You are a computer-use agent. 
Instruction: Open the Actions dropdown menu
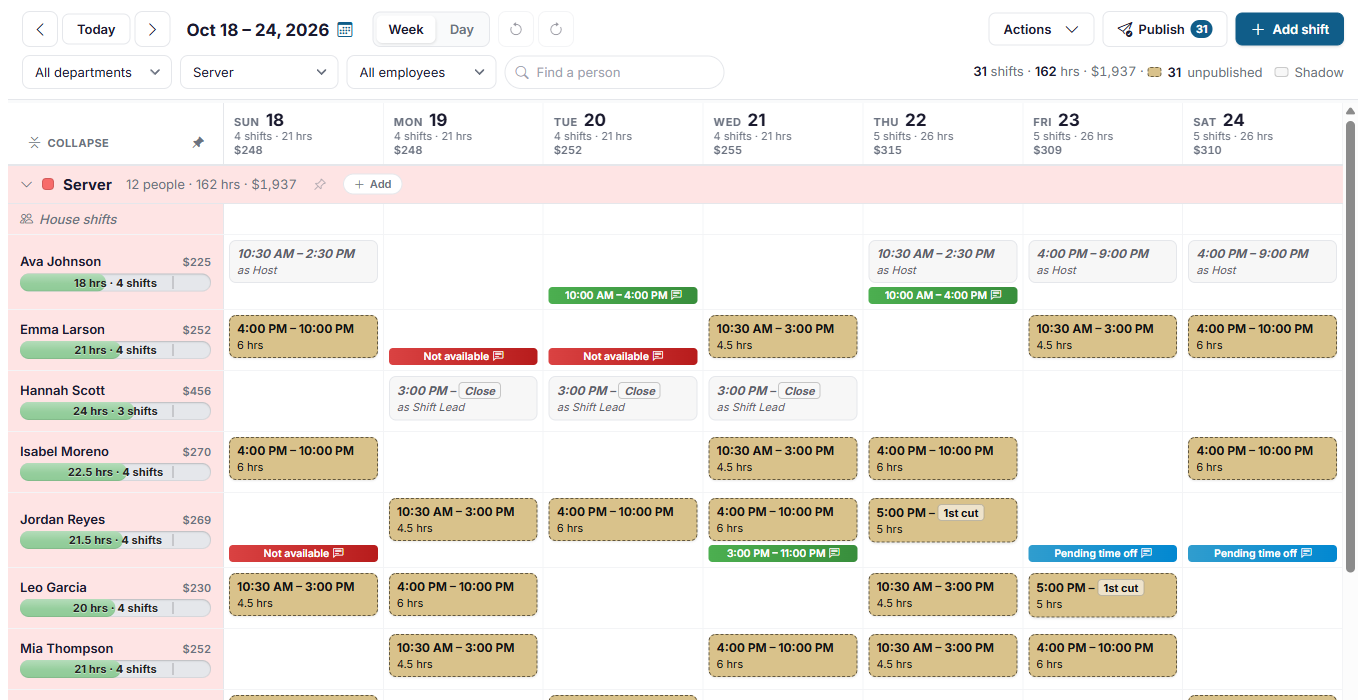1041,29
